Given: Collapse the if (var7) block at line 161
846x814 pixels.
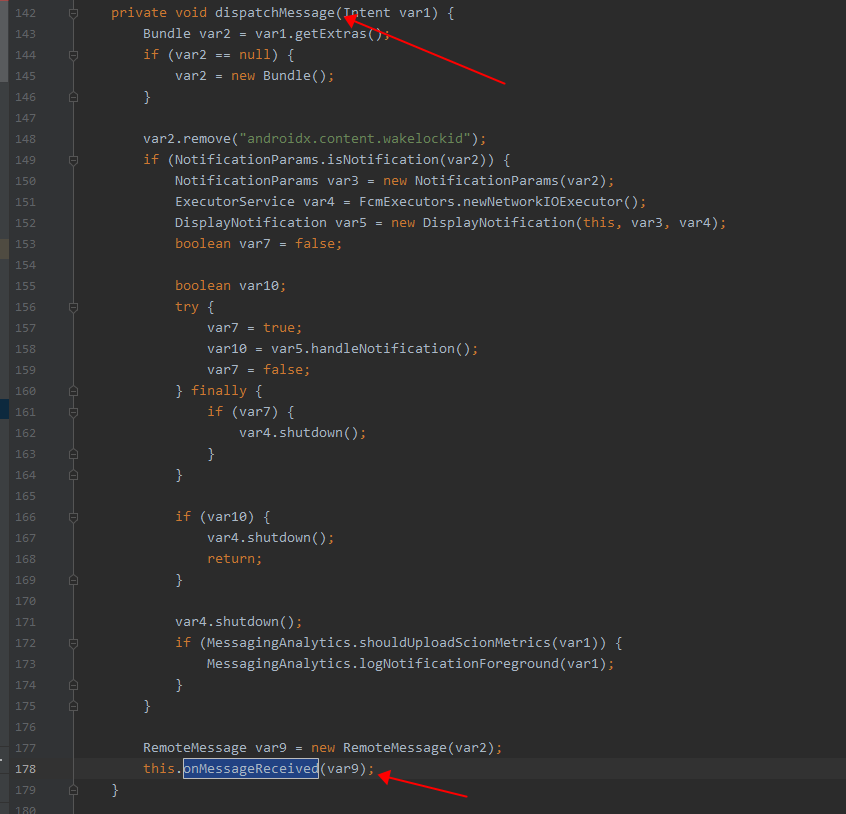Looking at the screenshot, I should coord(73,412).
